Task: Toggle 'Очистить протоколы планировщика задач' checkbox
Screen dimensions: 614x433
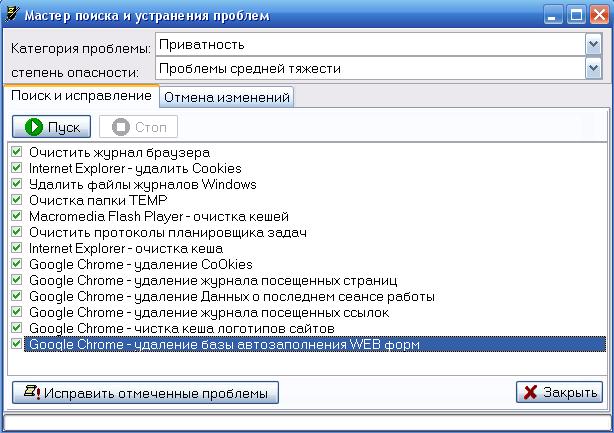Action: tap(16, 232)
